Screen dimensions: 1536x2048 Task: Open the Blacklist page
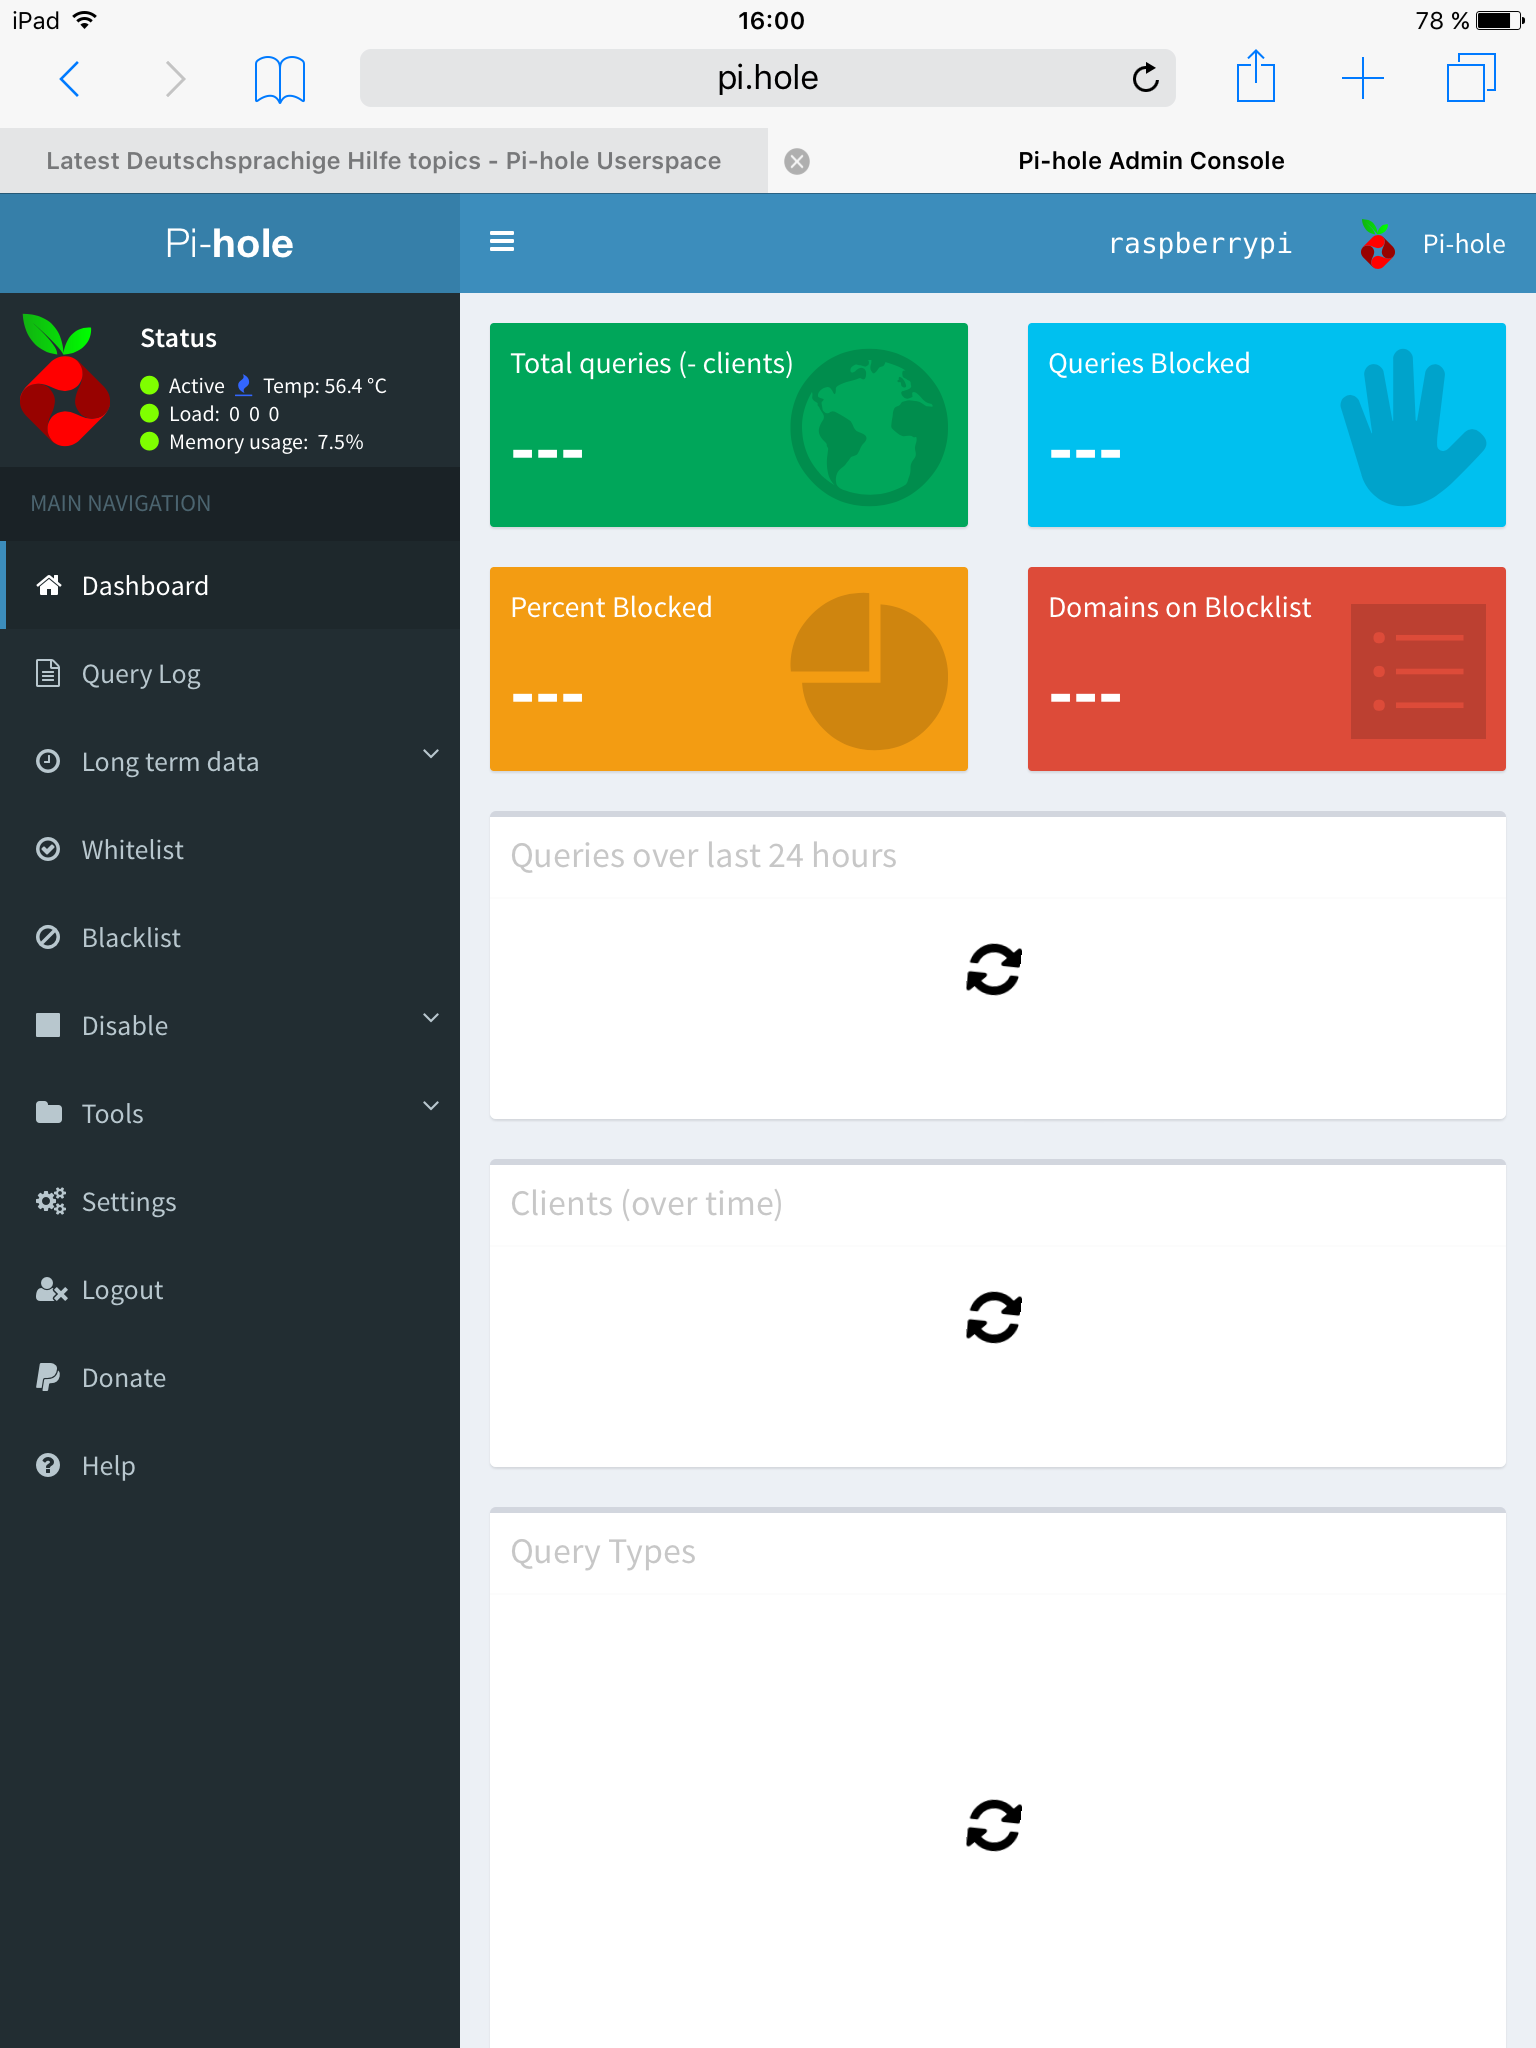pyautogui.click(x=230, y=938)
